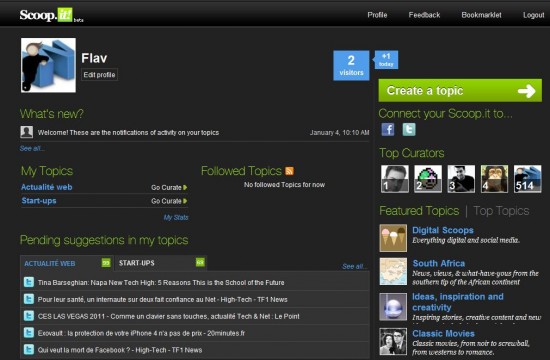Click 'Welcome! These are the notifications' text
Viewport: 550px width, 360px height.
pyautogui.click(x=128, y=133)
